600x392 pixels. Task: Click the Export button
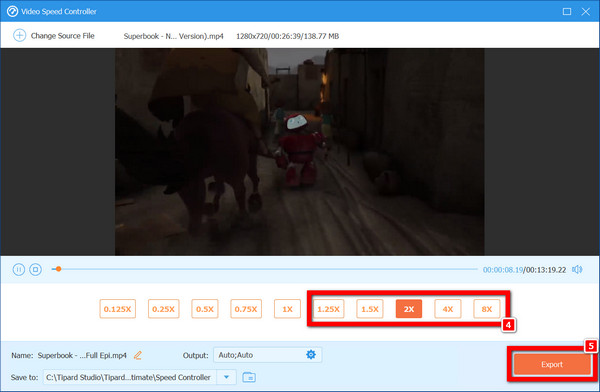pyautogui.click(x=552, y=364)
